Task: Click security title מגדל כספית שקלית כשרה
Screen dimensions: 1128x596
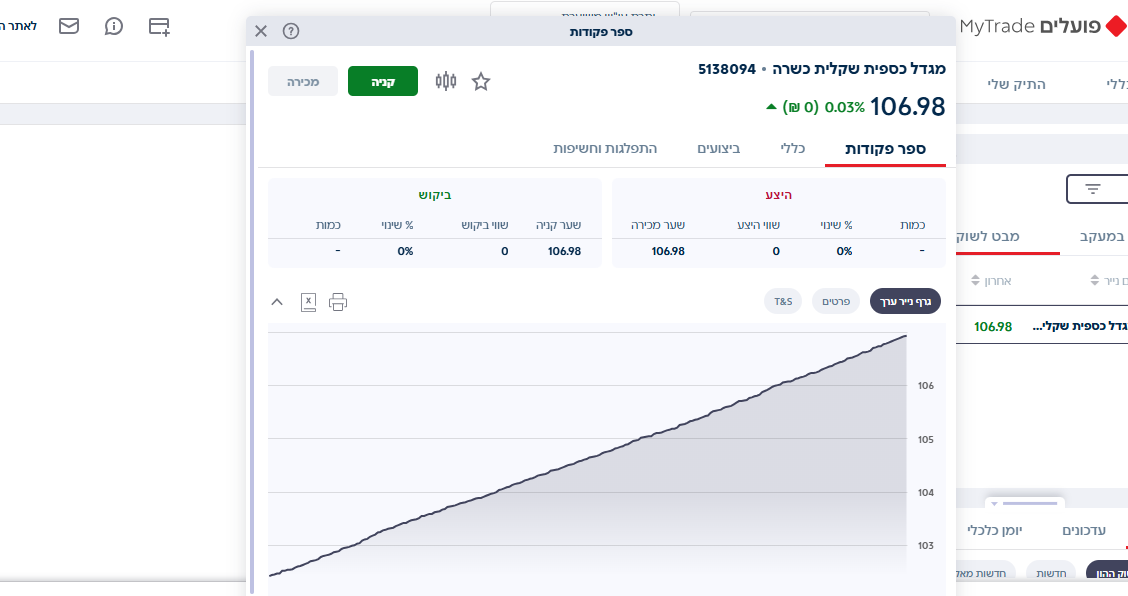Action: (x=860, y=69)
